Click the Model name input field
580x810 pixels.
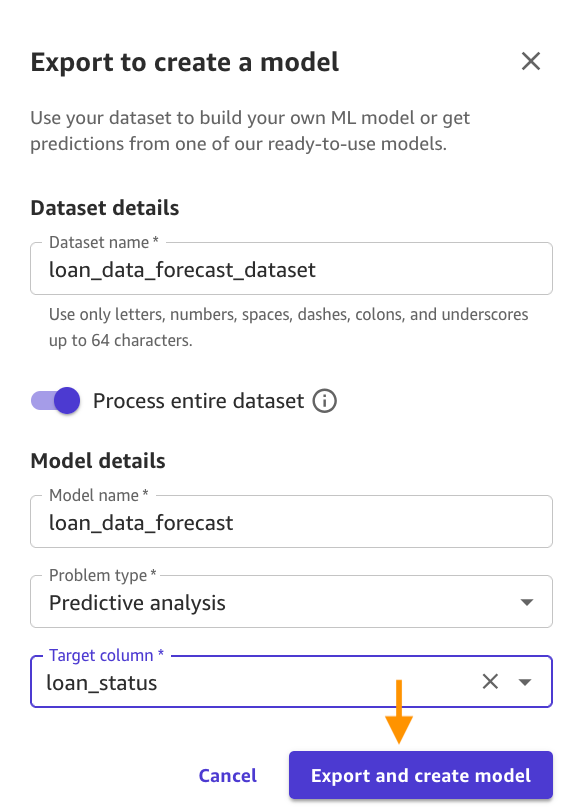291,522
